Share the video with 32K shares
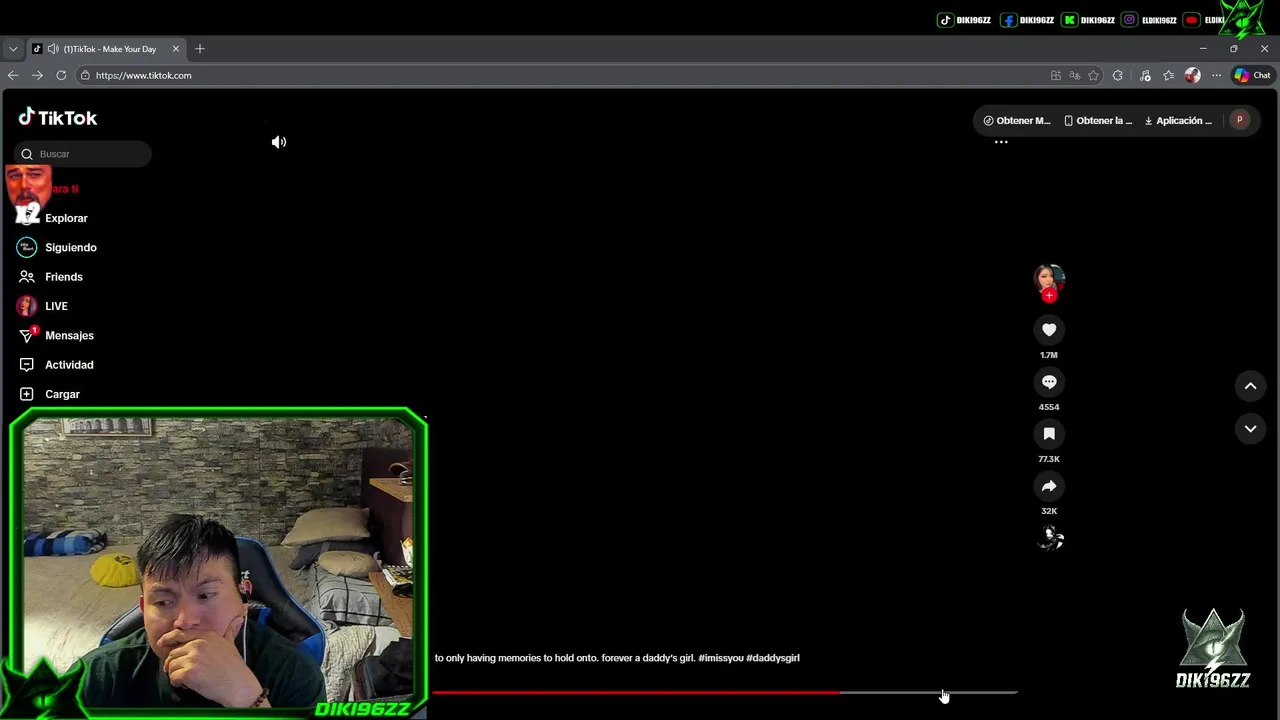 click(x=1049, y=486)
